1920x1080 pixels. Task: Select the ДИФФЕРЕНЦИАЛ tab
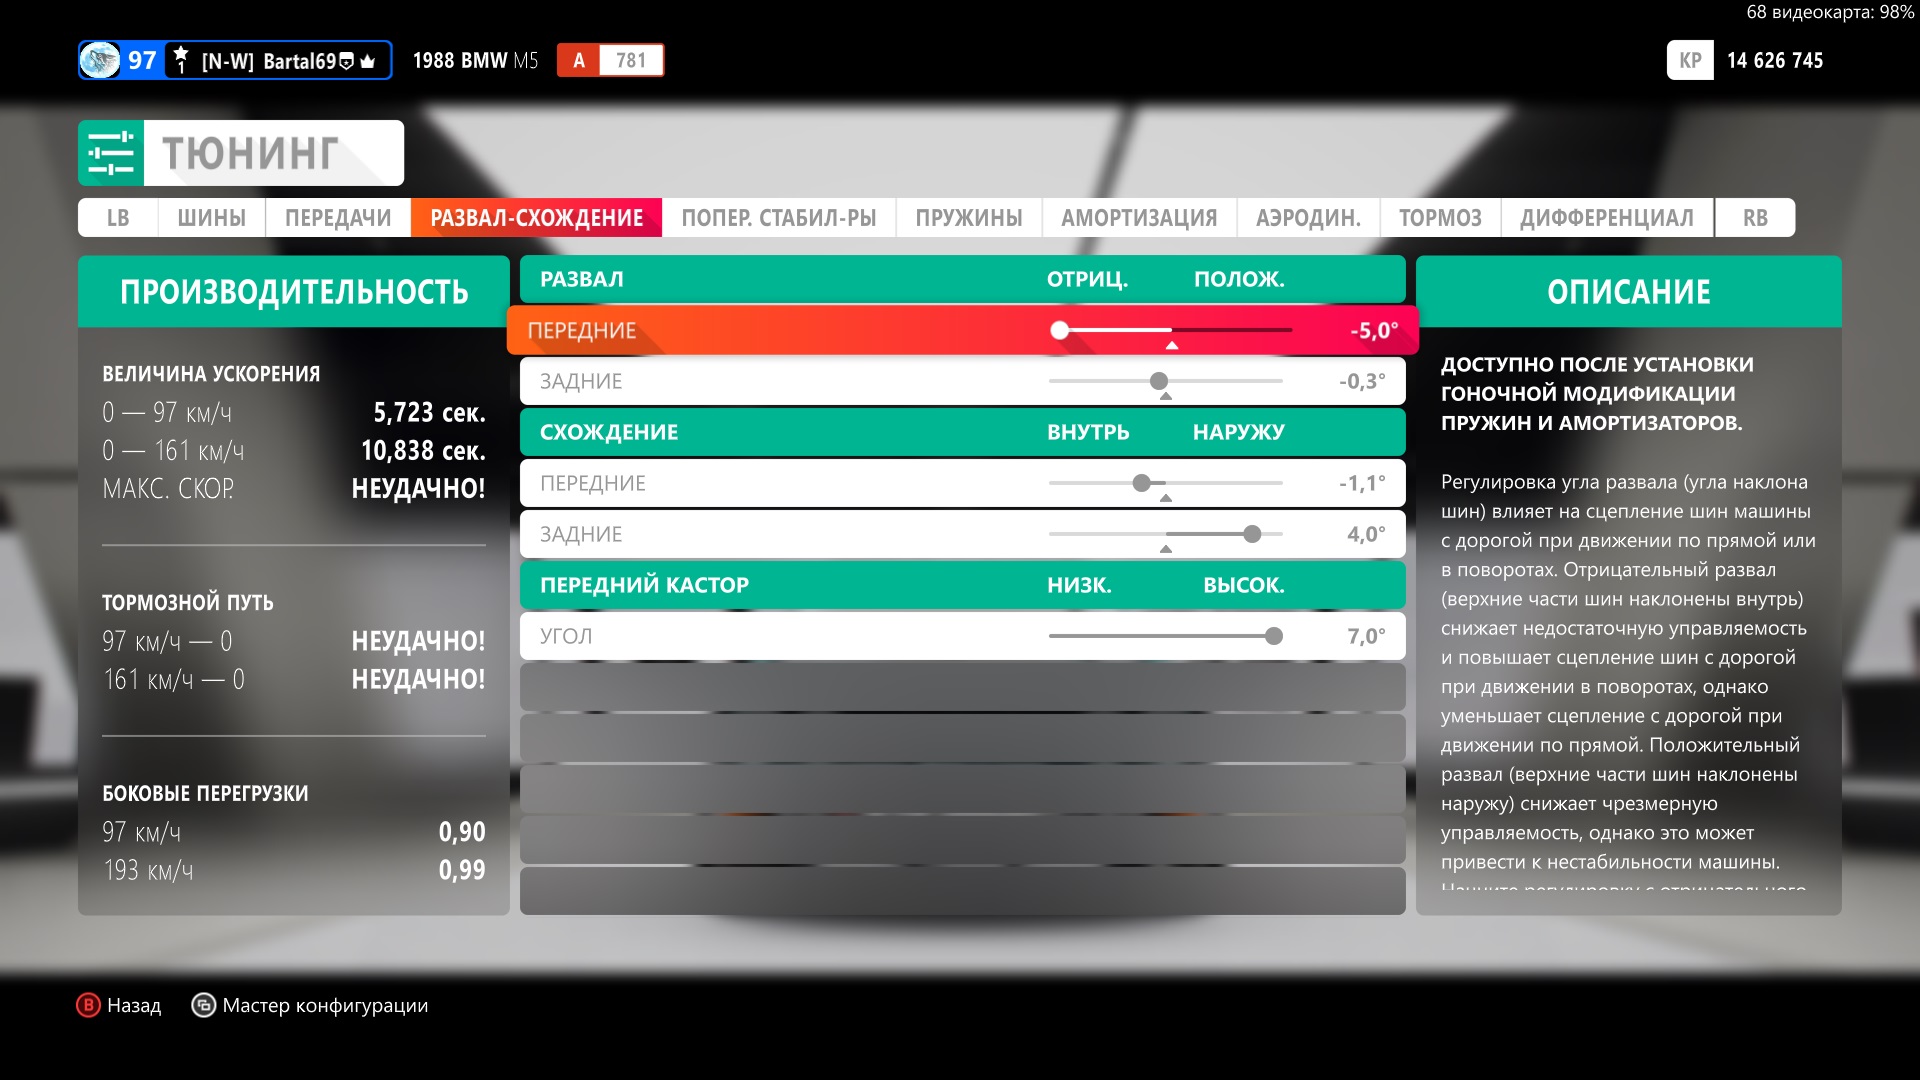pos(1606,218)
